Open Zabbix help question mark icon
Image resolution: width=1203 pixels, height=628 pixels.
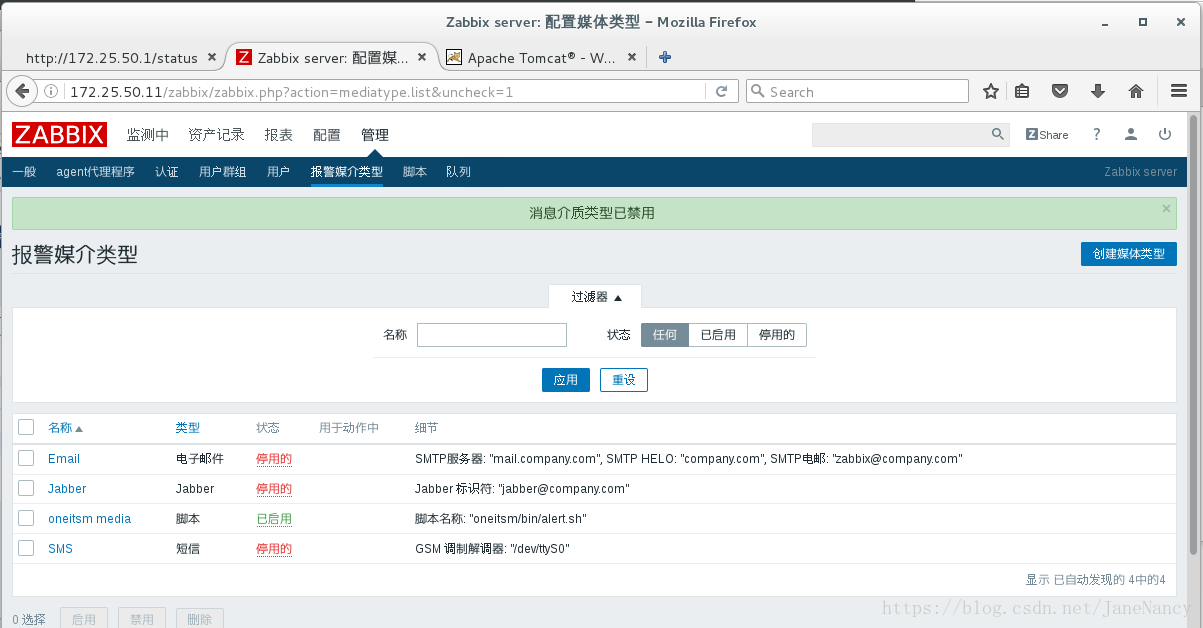point(1097,134)
